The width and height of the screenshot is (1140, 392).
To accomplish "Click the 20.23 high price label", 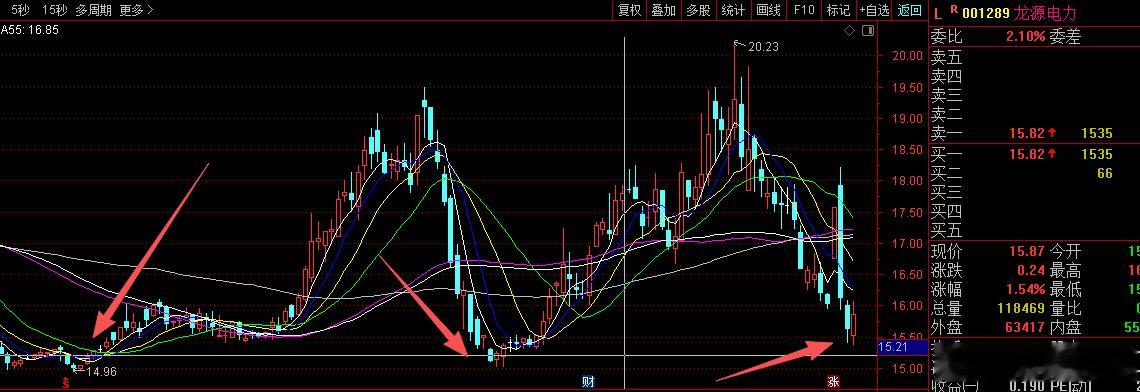I will (x=763, y=47).
